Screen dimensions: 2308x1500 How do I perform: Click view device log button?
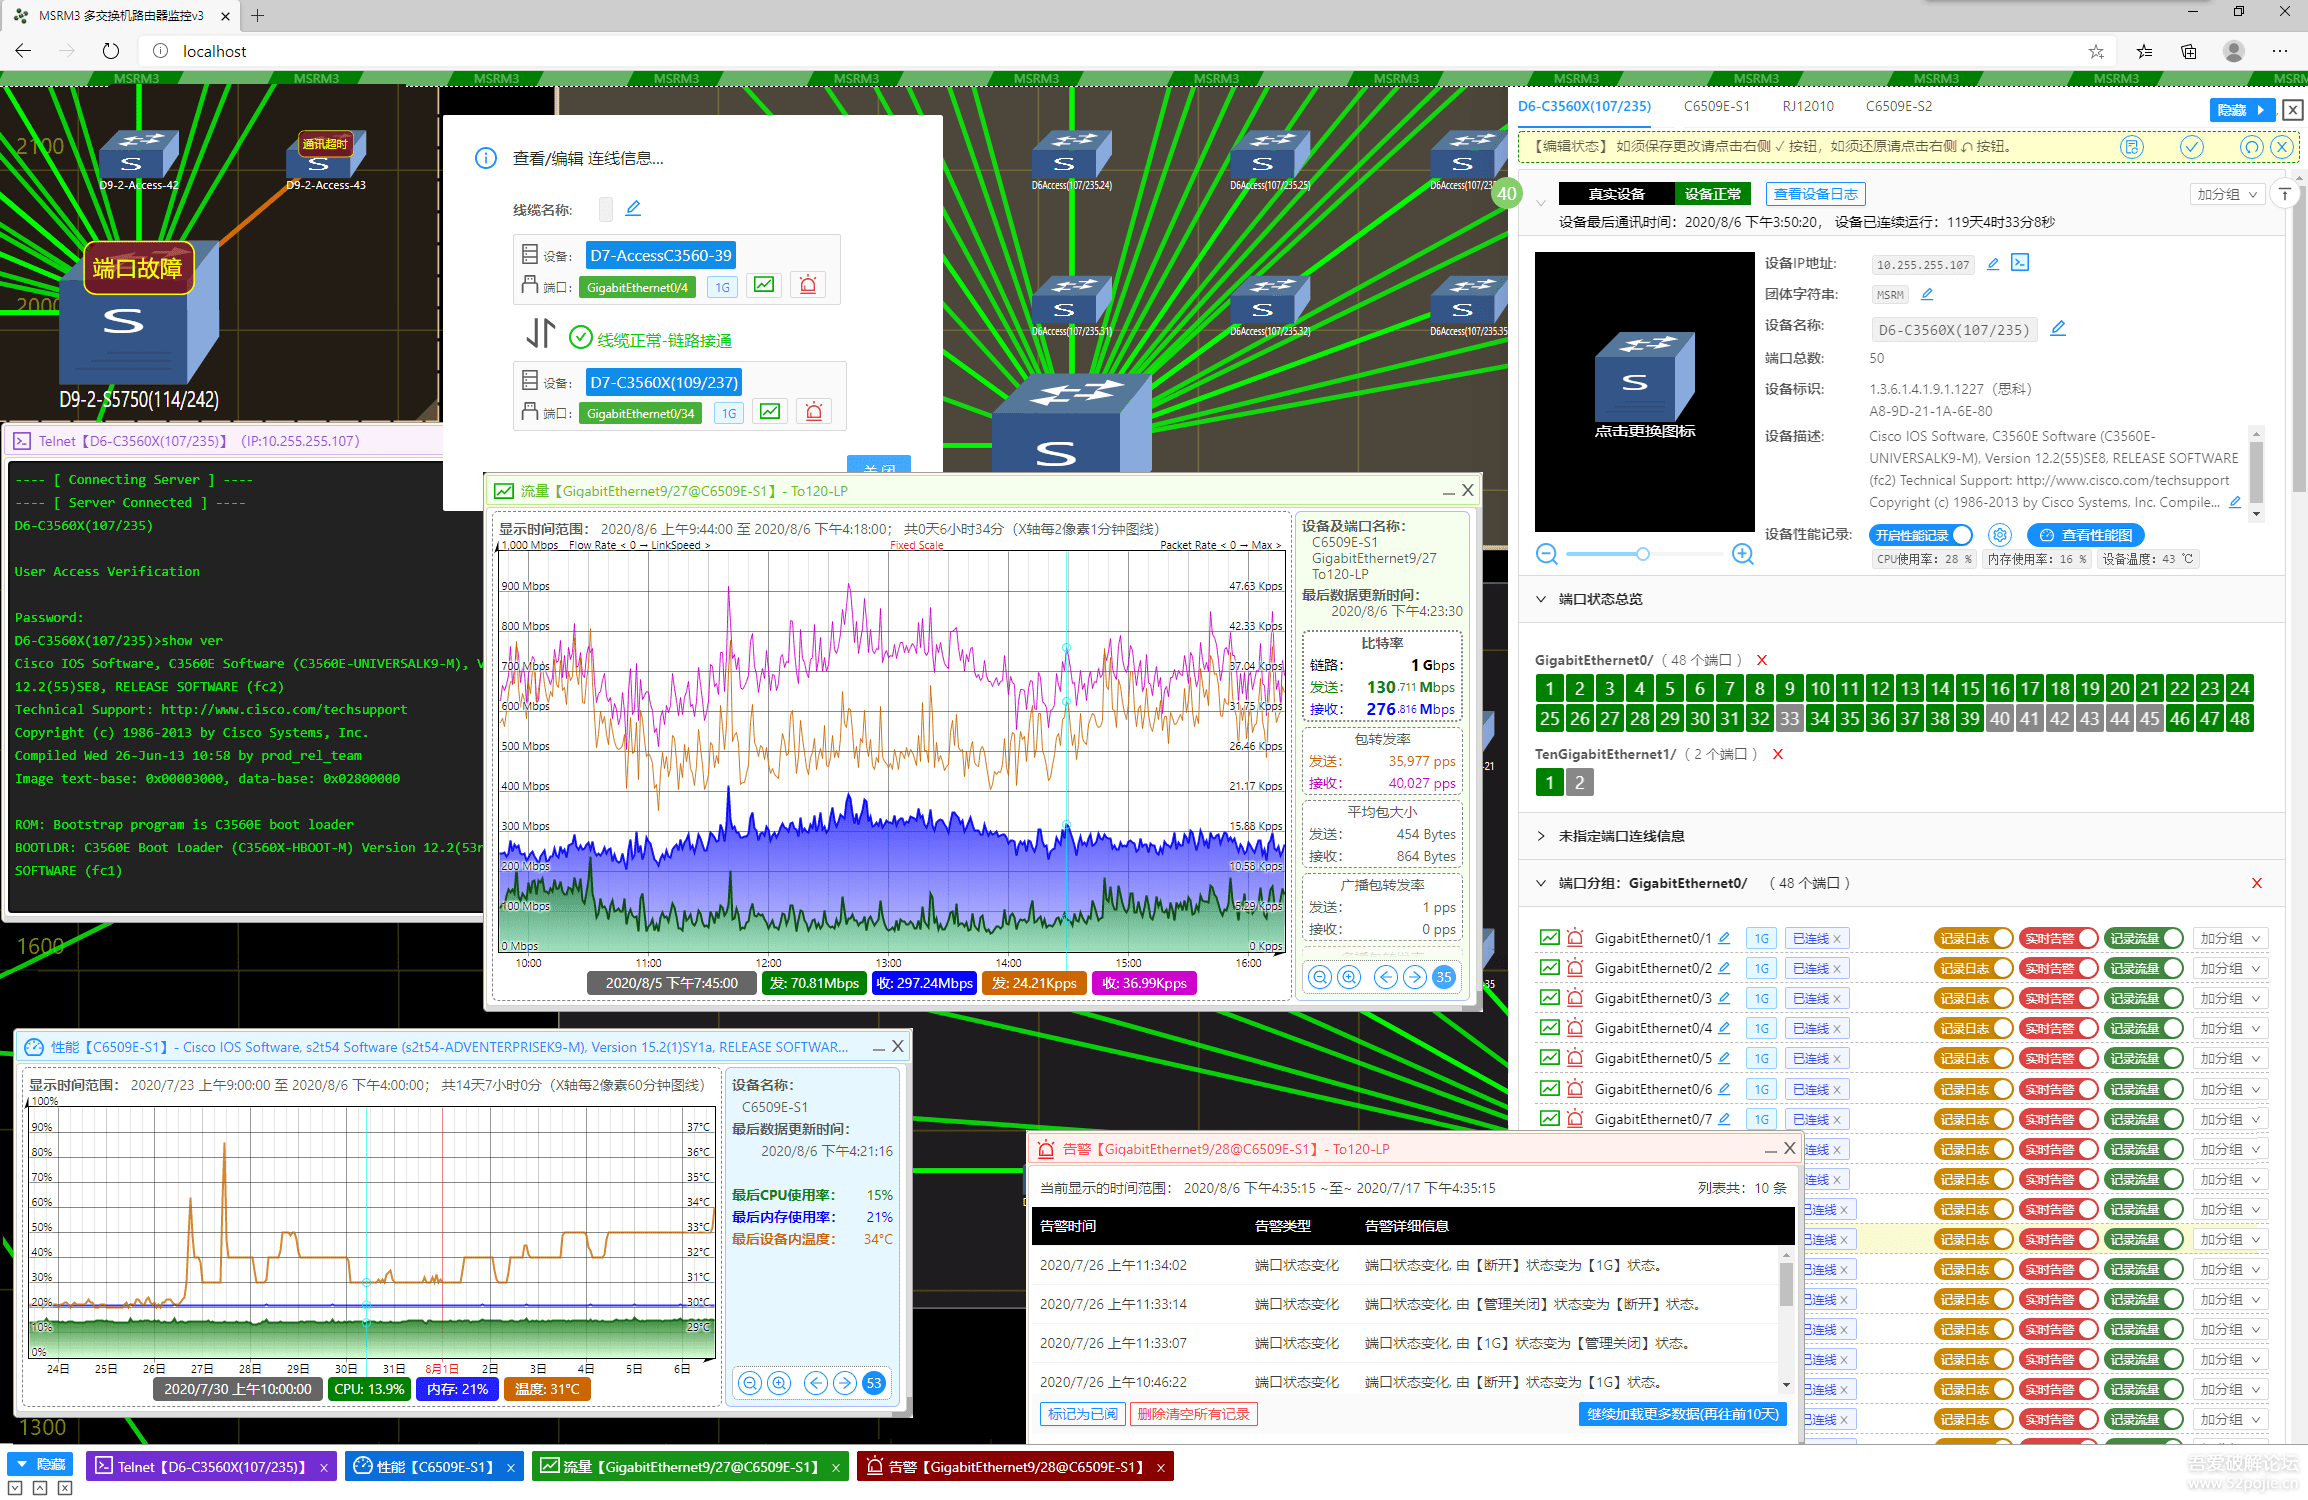tap(1815, 194)
